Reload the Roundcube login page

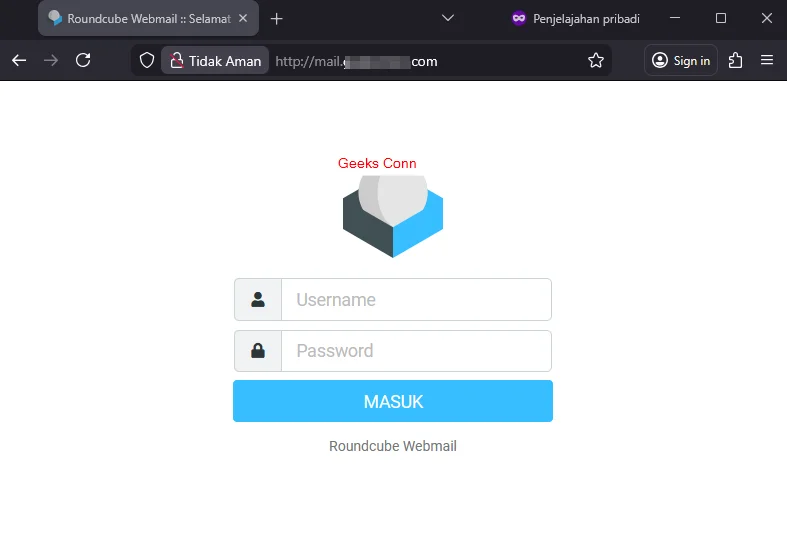pos(83,61)
